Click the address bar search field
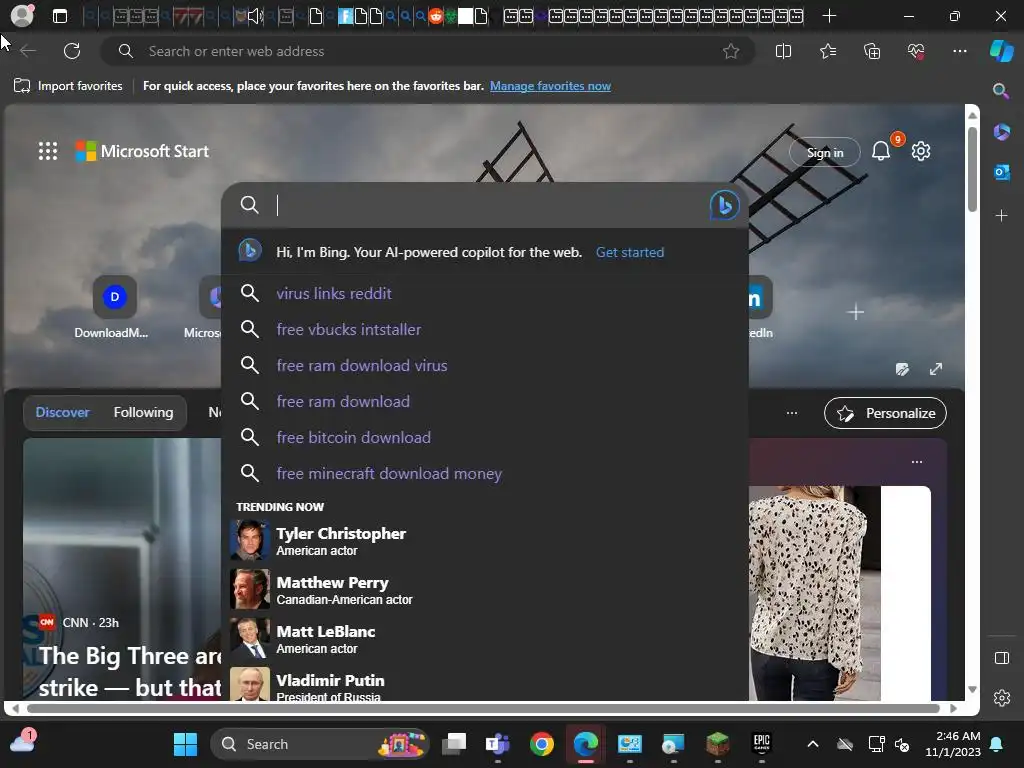1024x768 pixels. pyautogui.click(x=428, y=51)
